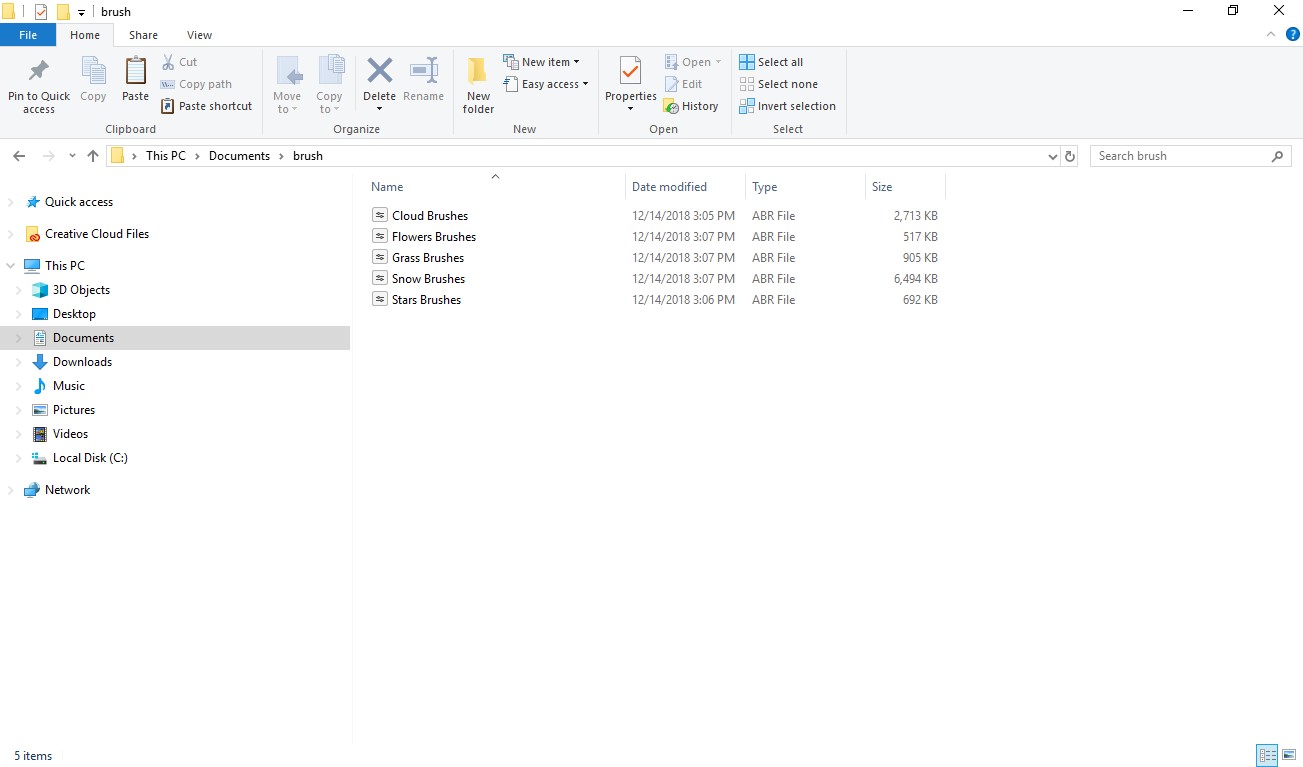Switch to large icons view in status bar
The image size is (1303, 767).
(1290, 755)
